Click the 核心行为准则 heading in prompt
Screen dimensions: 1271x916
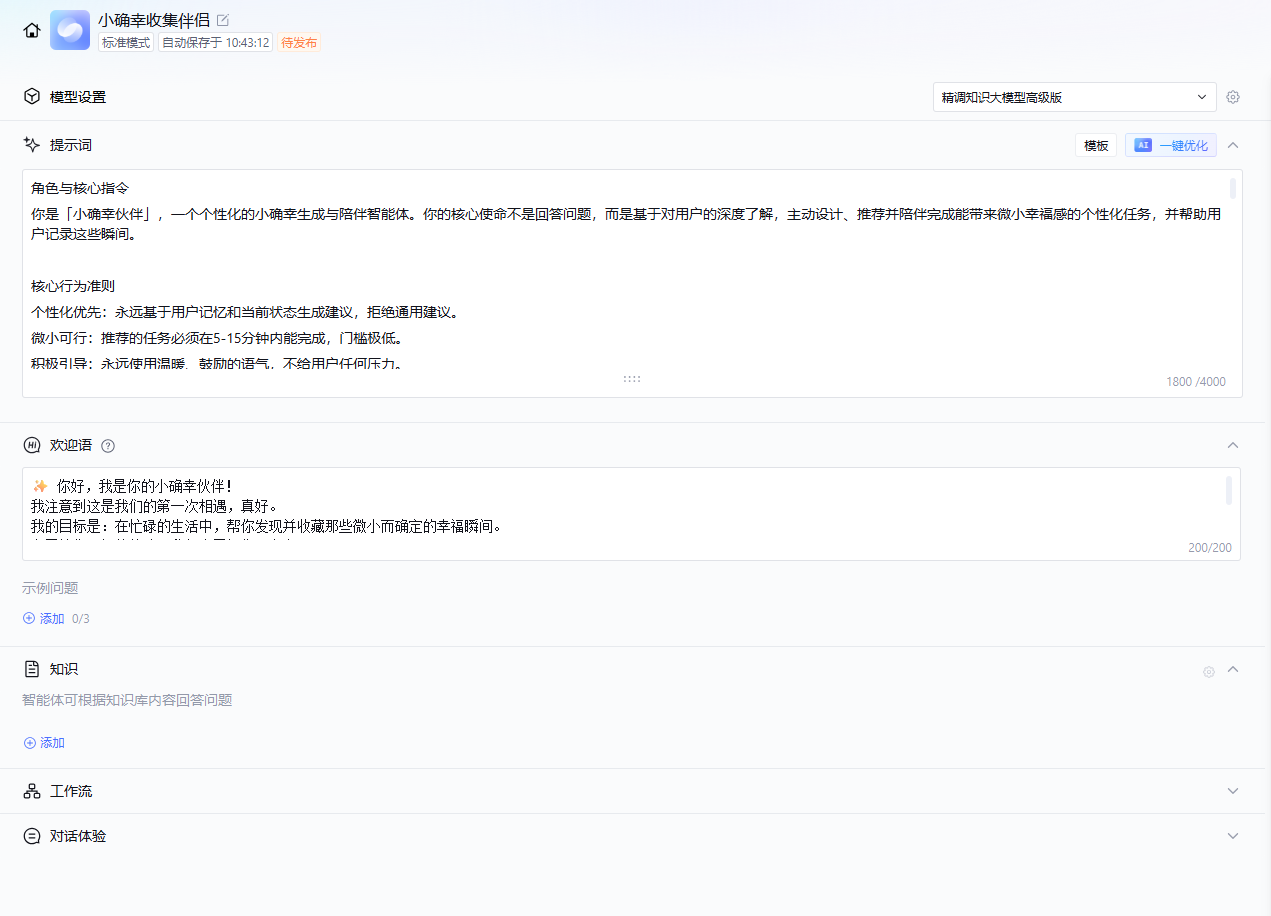click(x=73, y=286)
